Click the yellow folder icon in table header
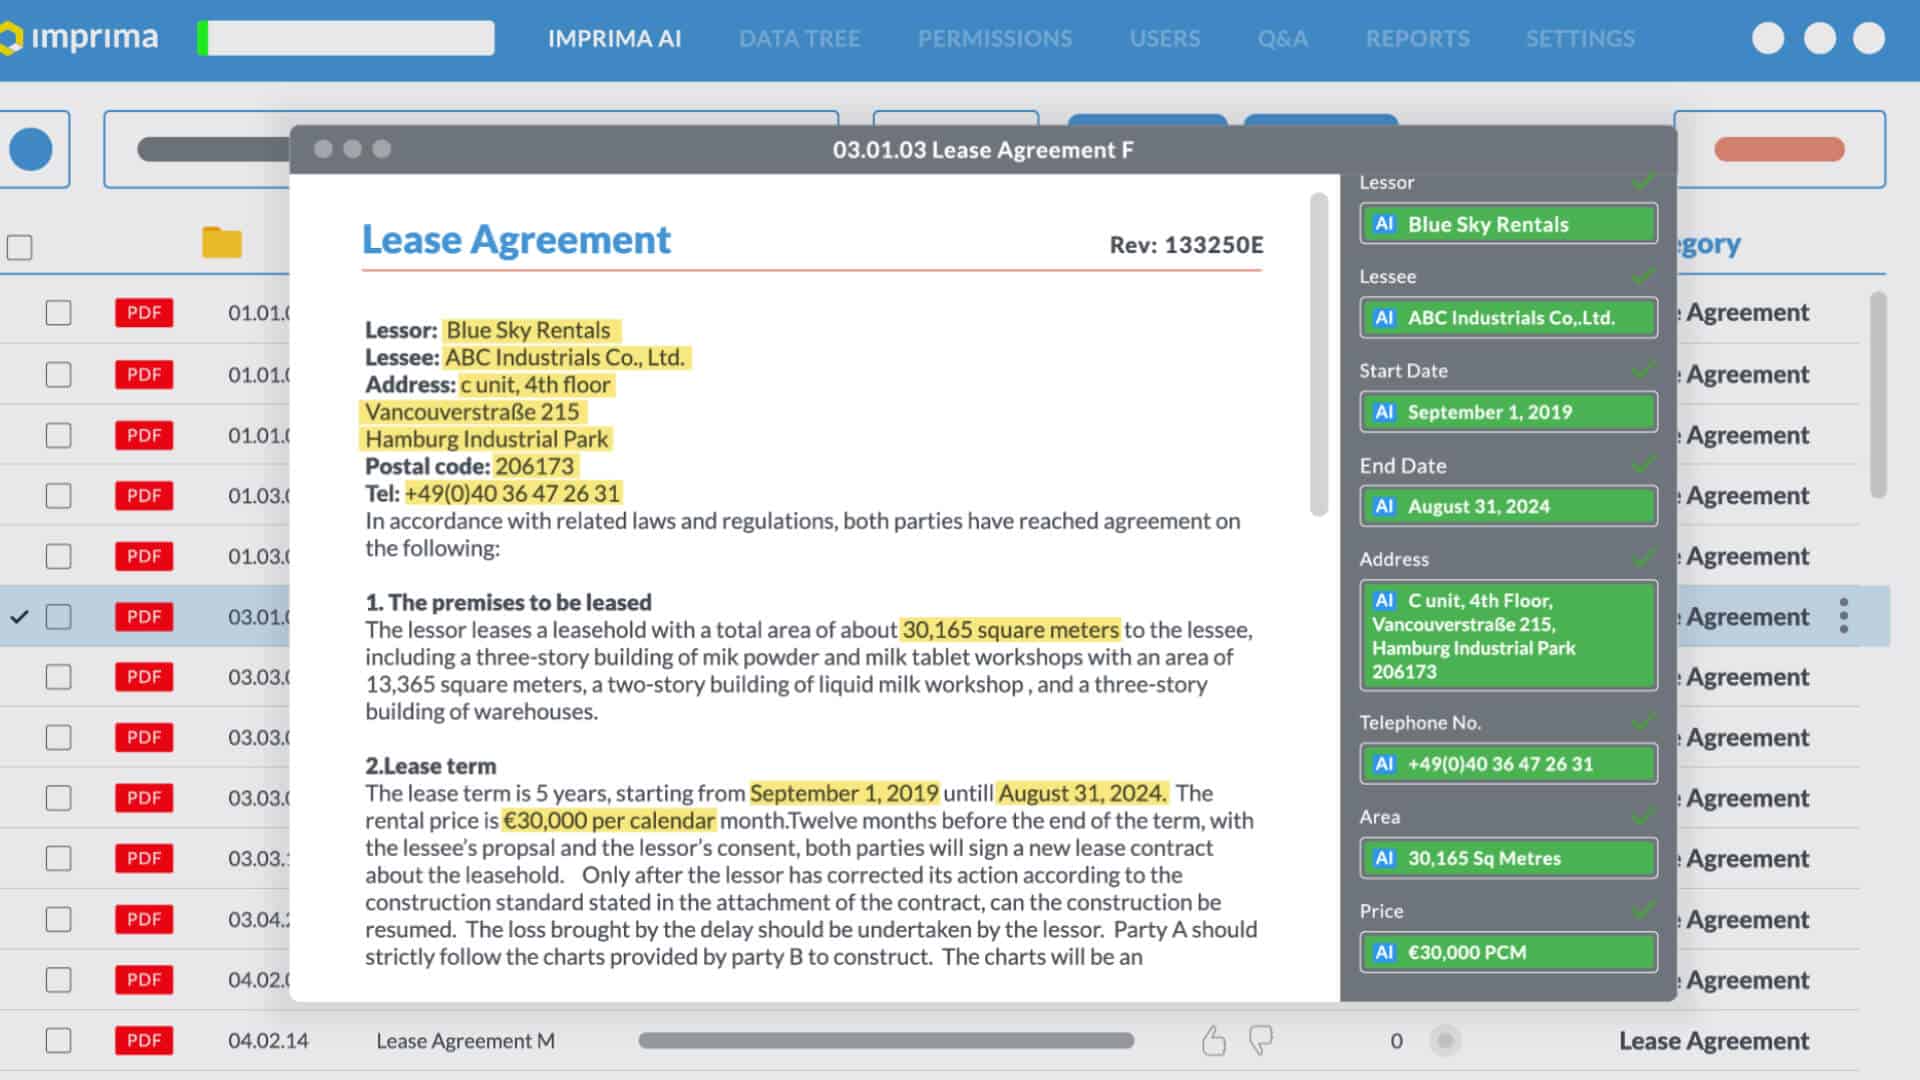This screenshot has height=1080, width=1920. click(222, 242)
